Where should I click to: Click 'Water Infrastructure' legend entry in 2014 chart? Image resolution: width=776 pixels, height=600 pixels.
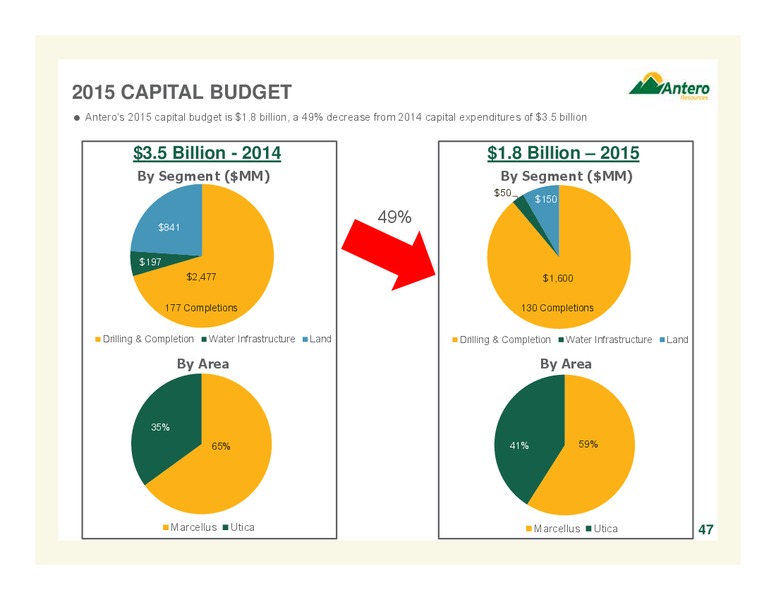coord(248,339)
